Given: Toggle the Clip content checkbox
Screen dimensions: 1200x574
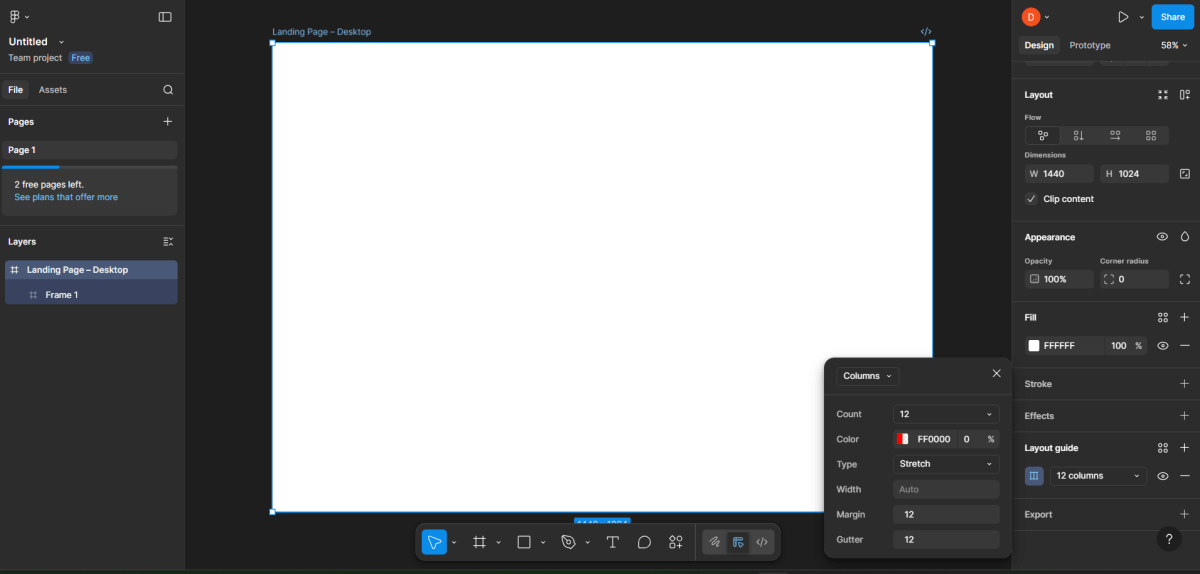Looking at the screenshot, I should 1031,199.
